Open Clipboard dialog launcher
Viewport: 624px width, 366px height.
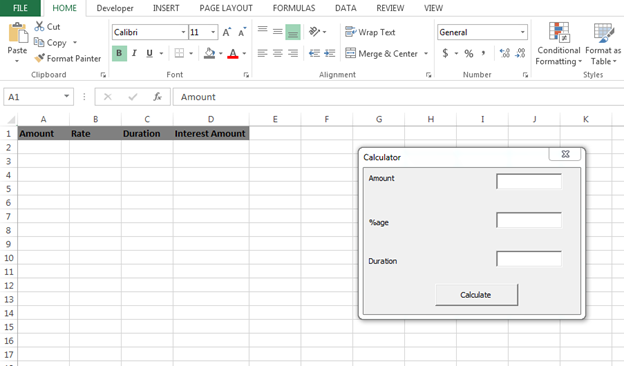tap(103, 75)
